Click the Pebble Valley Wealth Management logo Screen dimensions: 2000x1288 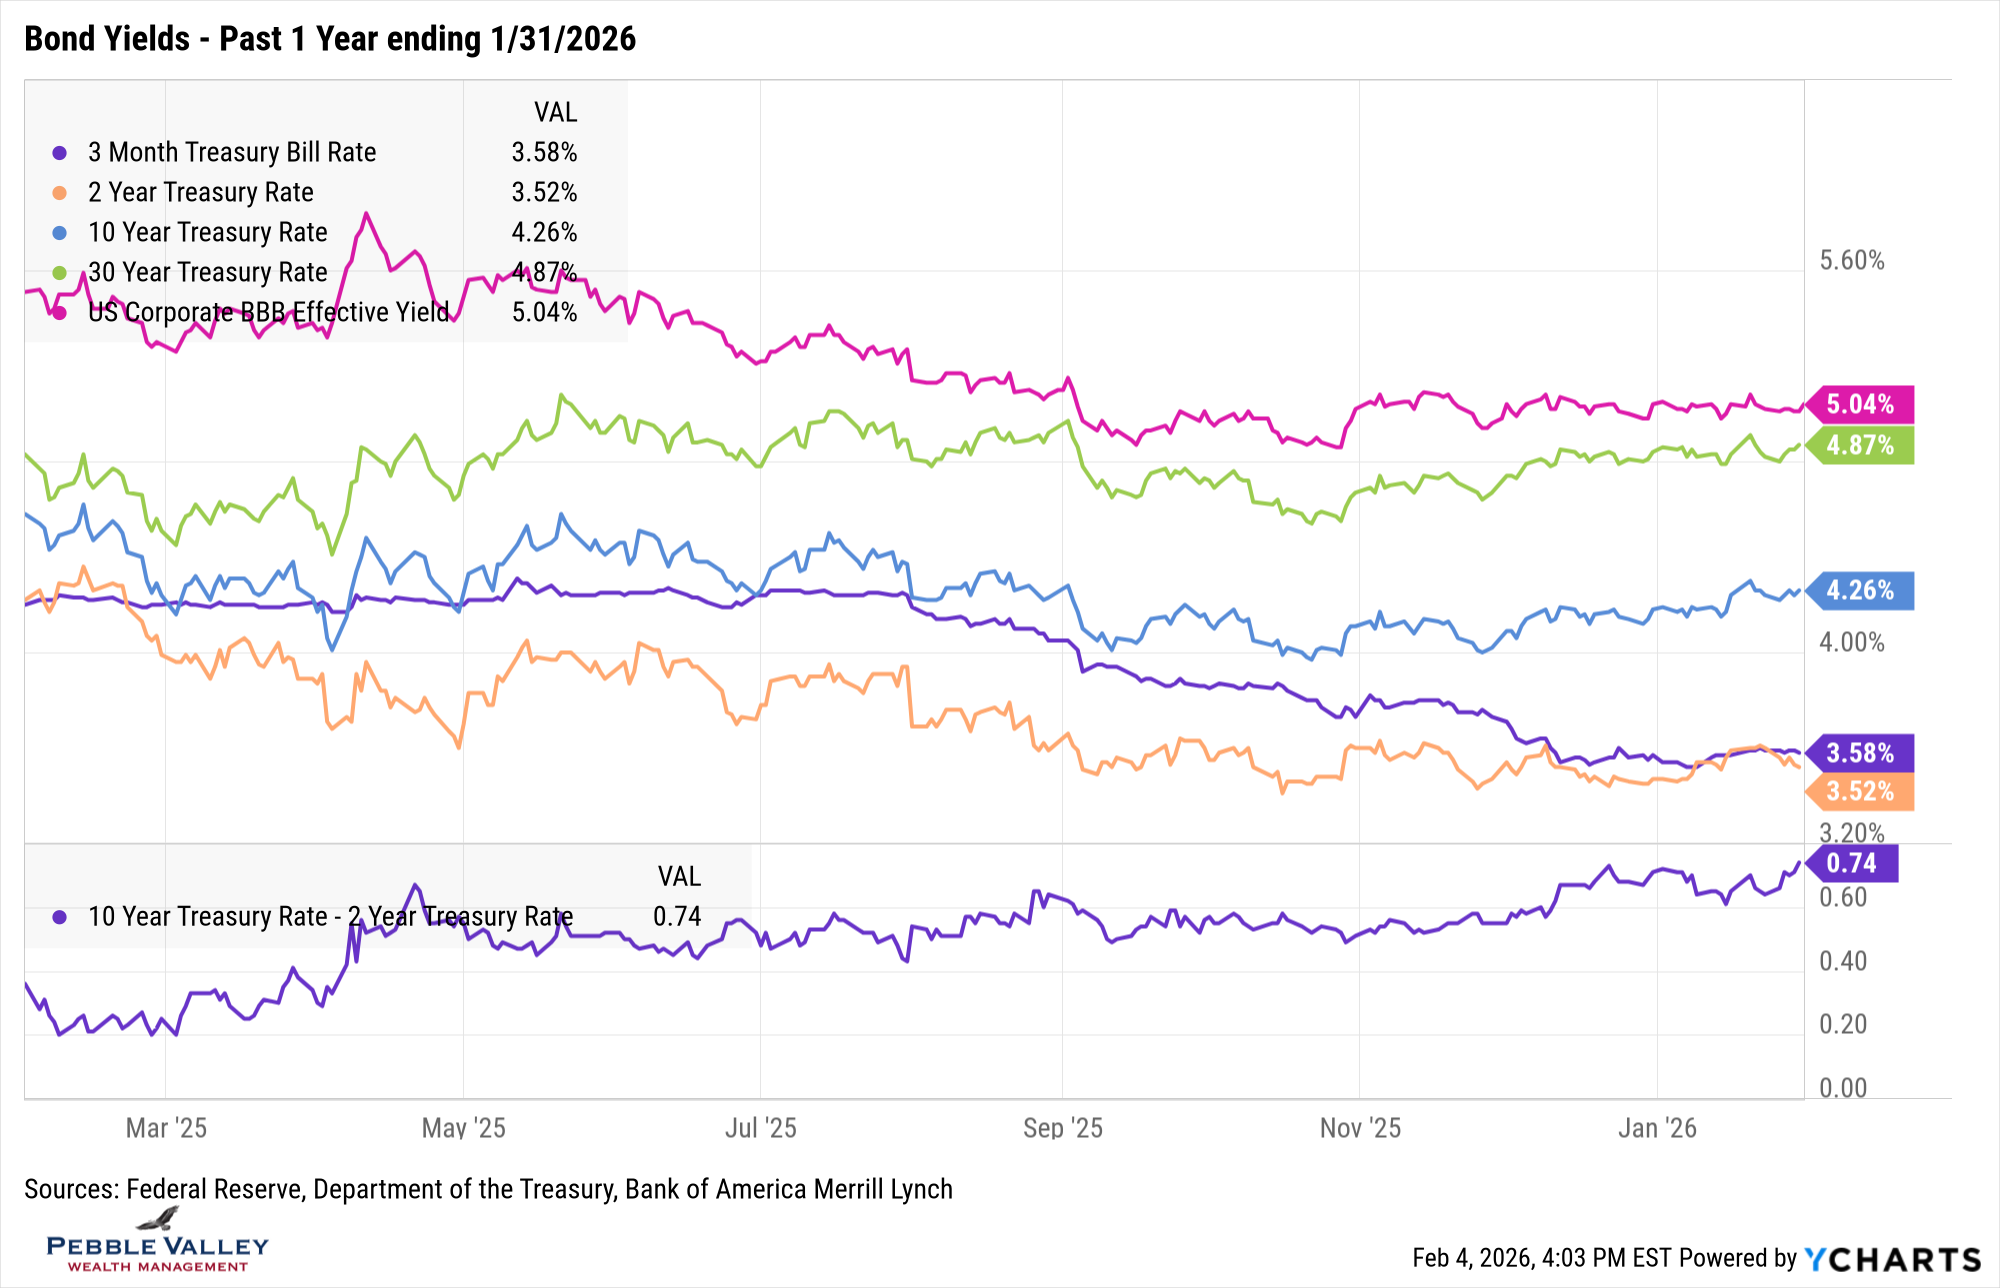(158, 1241)
